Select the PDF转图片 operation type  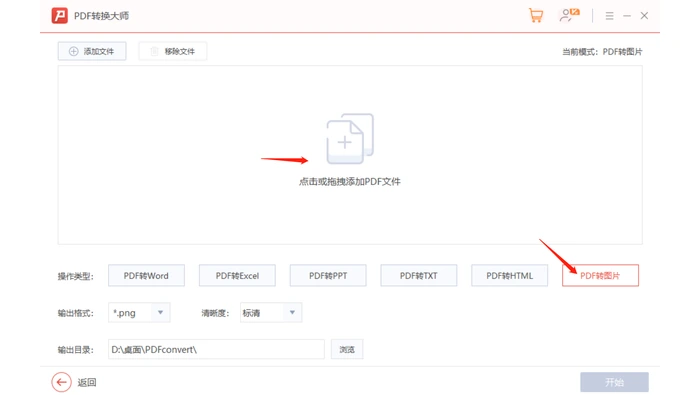click(600, 276)
